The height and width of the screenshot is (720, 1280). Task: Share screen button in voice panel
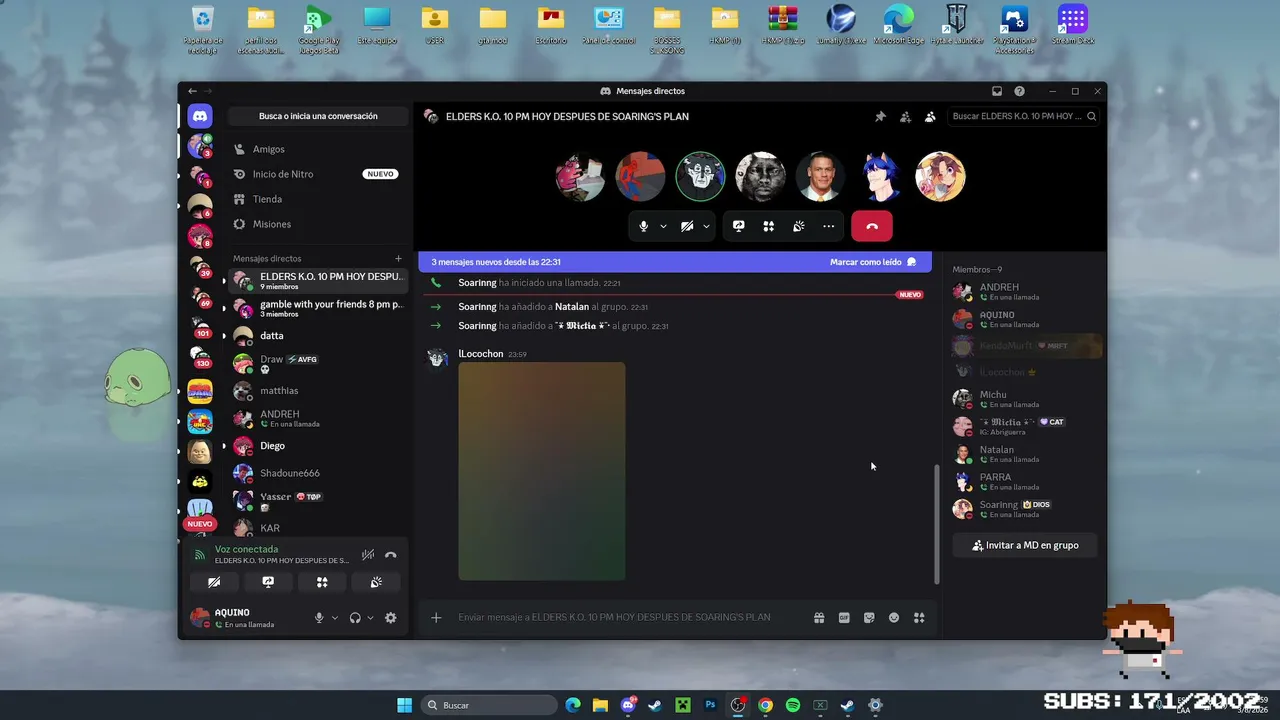click(x=268, y=582)
